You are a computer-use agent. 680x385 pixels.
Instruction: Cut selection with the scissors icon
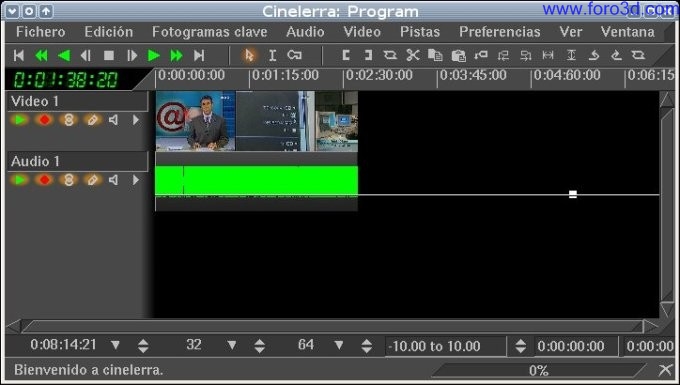coord(413,55)
